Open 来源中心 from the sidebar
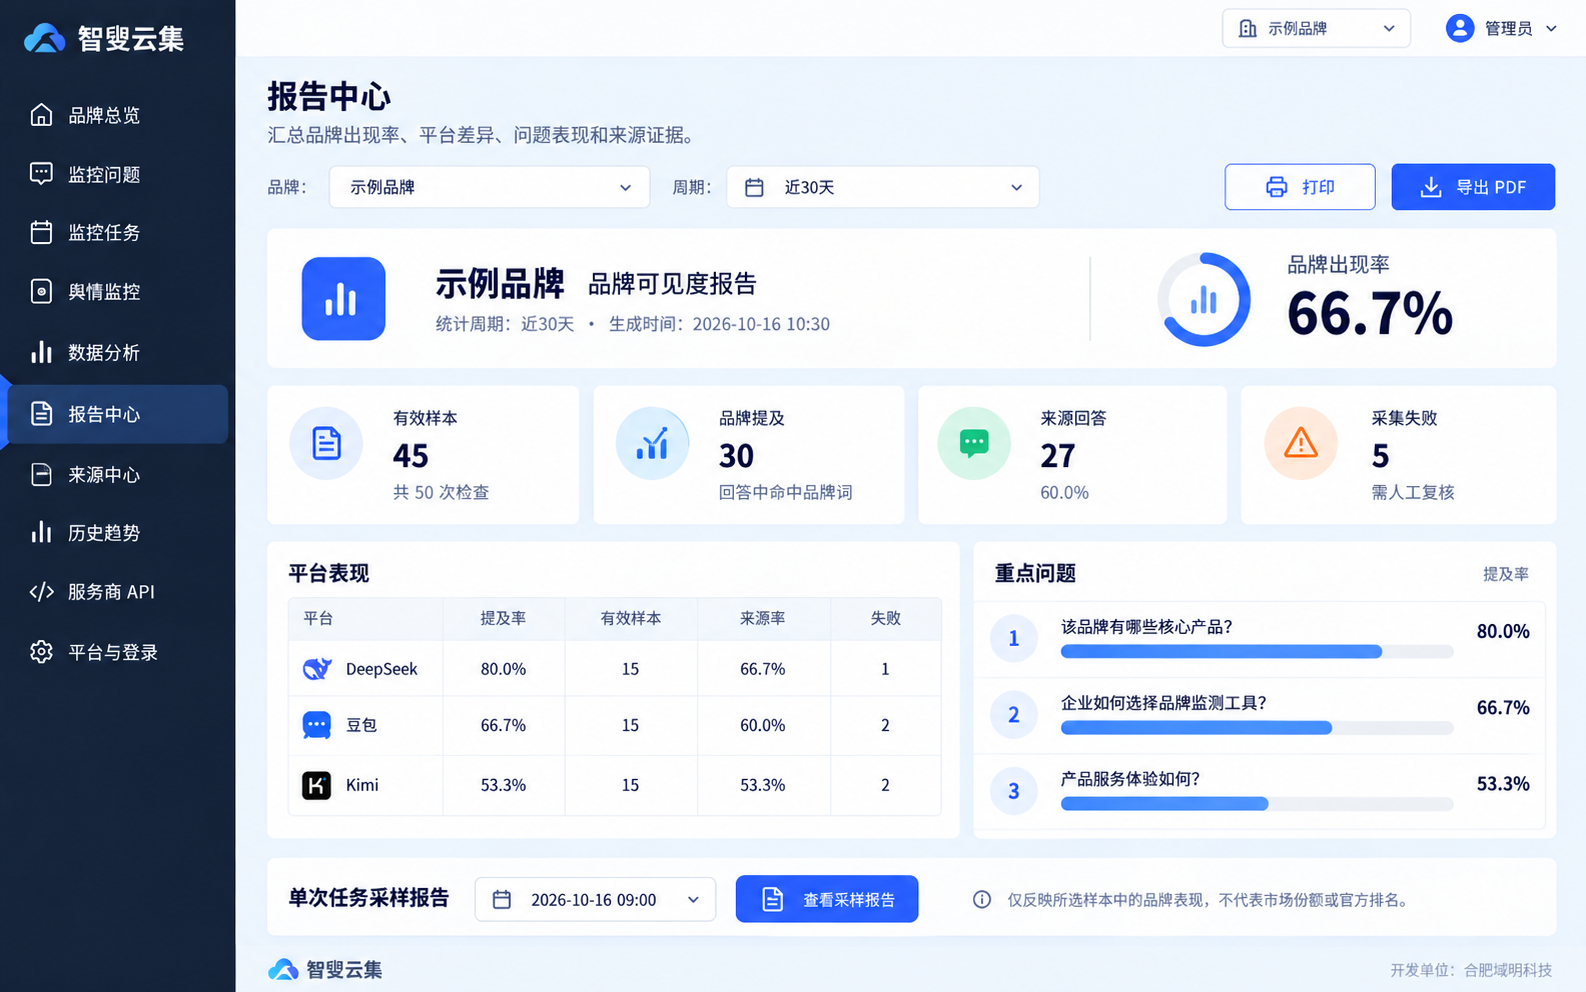1586x992 pixels. [118, 474]
